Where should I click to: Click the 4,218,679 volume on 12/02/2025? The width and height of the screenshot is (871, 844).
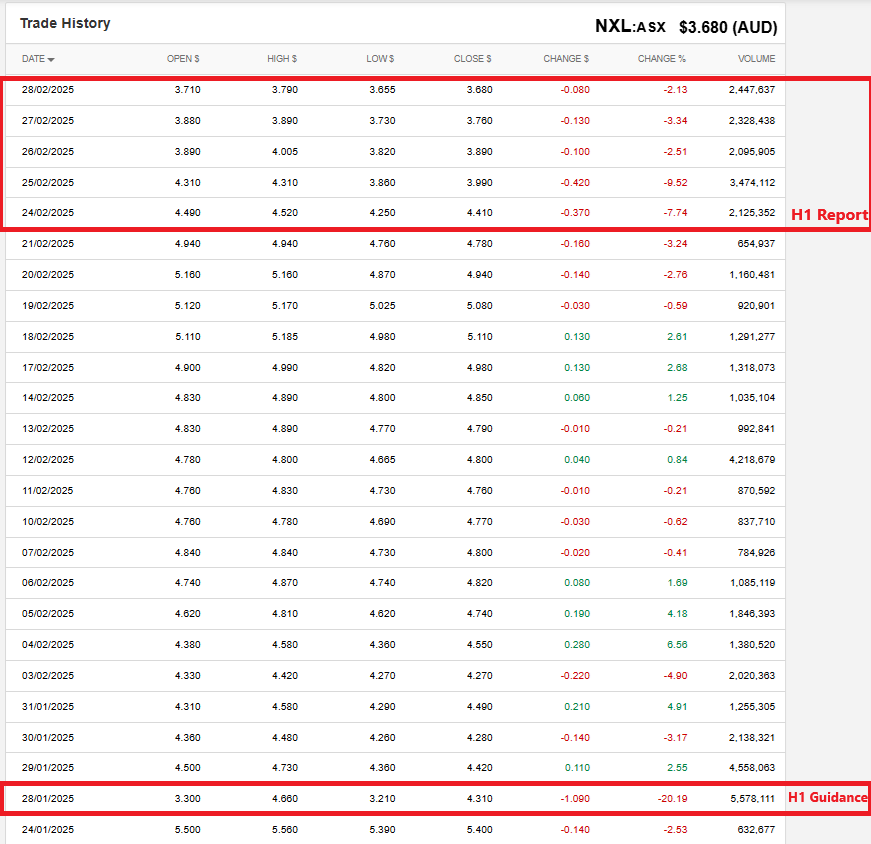pyautogui.click(x=751, y=460)
